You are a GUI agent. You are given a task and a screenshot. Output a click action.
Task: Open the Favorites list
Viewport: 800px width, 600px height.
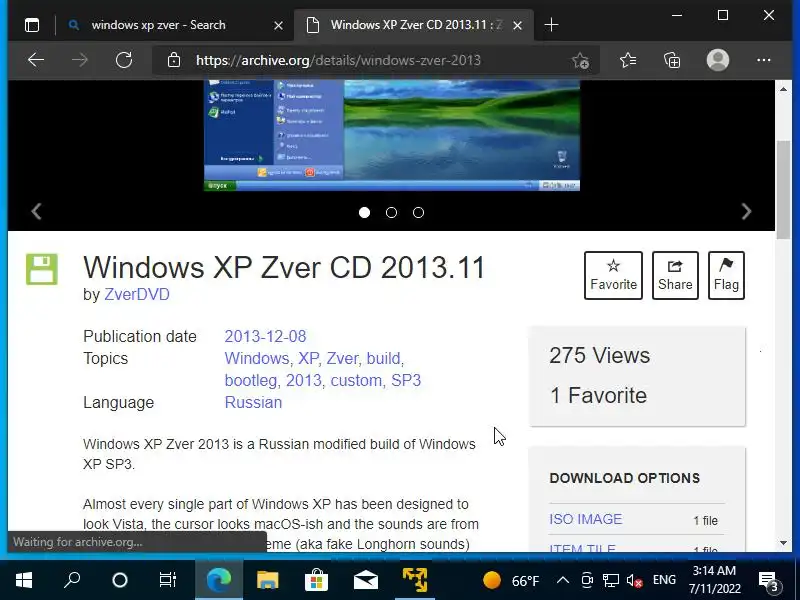point(628,60)
